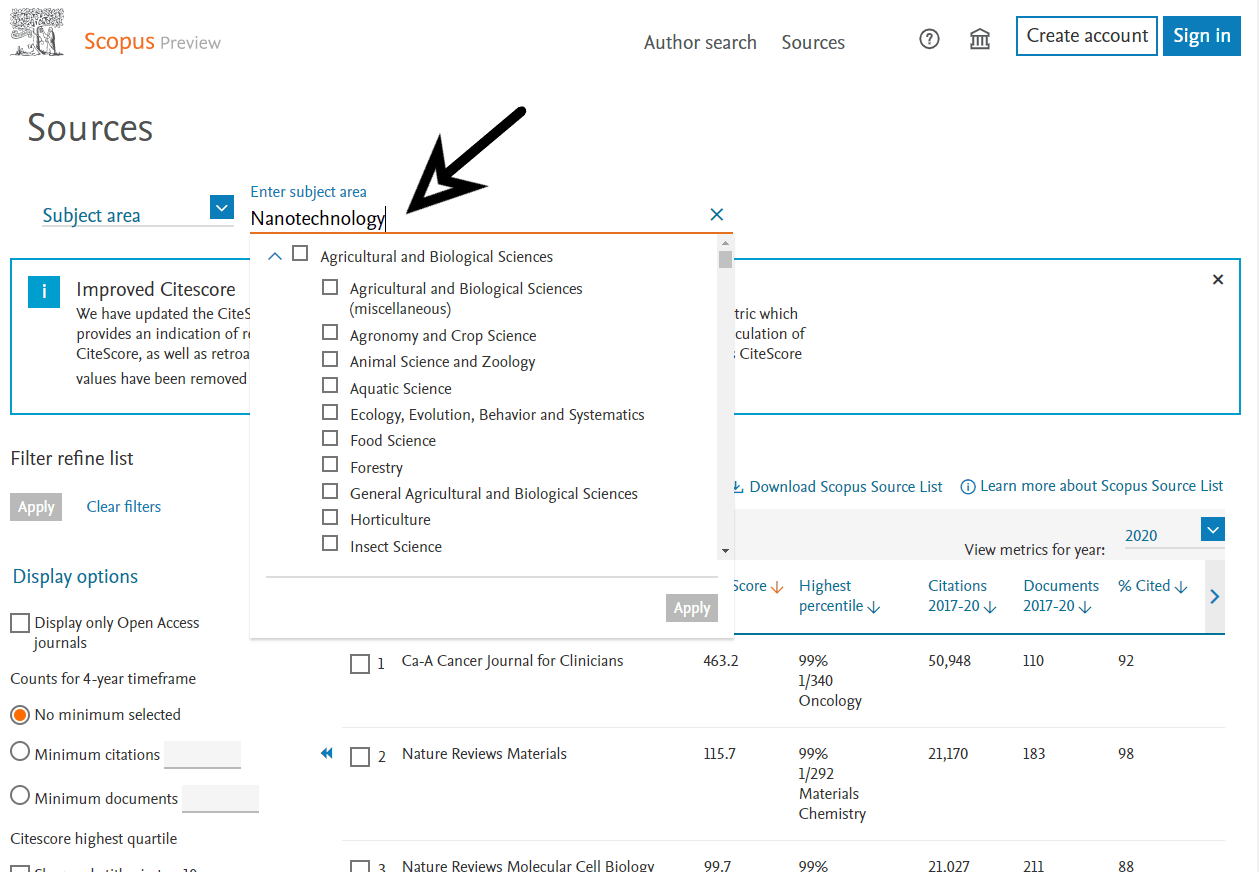
Task: Check the Agricultural and Biological Sciences parent box
Action: pyautogui.click(x=300, y=254)
